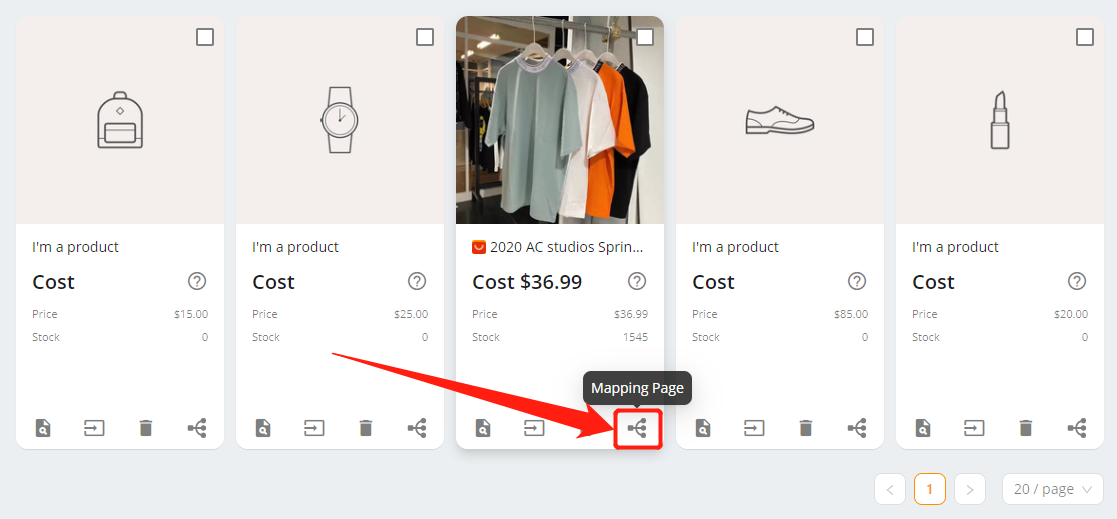The image size is (1117, 519).
Task: Click the $20.00 price value
Action: click(1071, 314)
